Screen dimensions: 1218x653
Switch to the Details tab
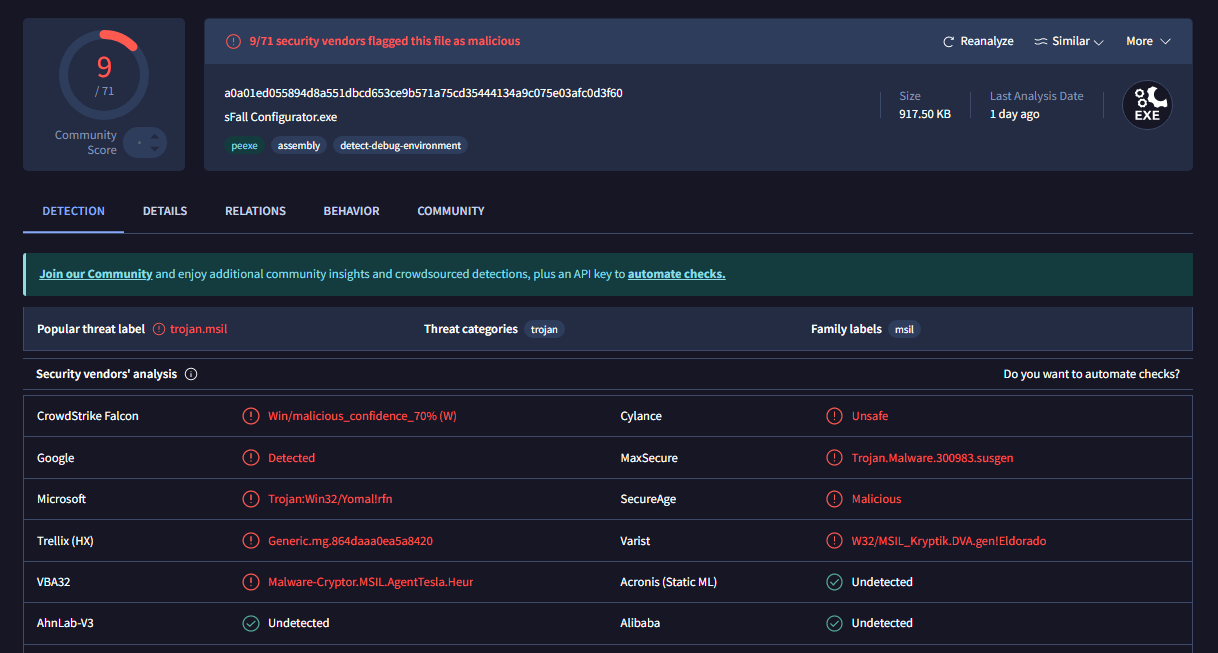165,211
